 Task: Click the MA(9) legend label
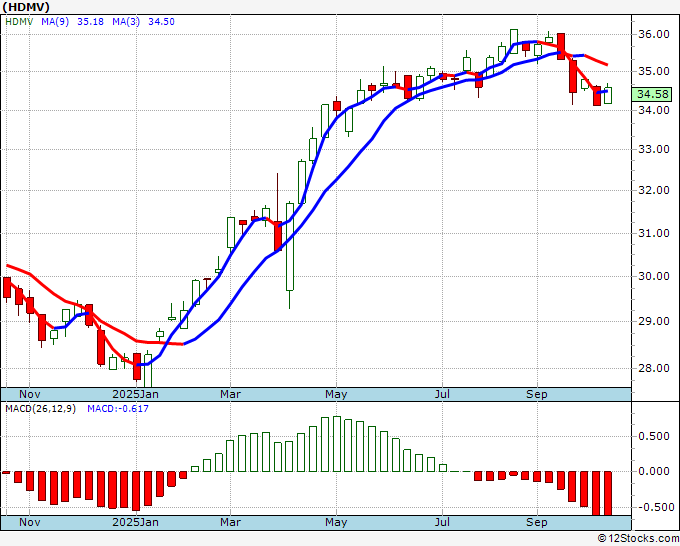[x=55, y=21]
